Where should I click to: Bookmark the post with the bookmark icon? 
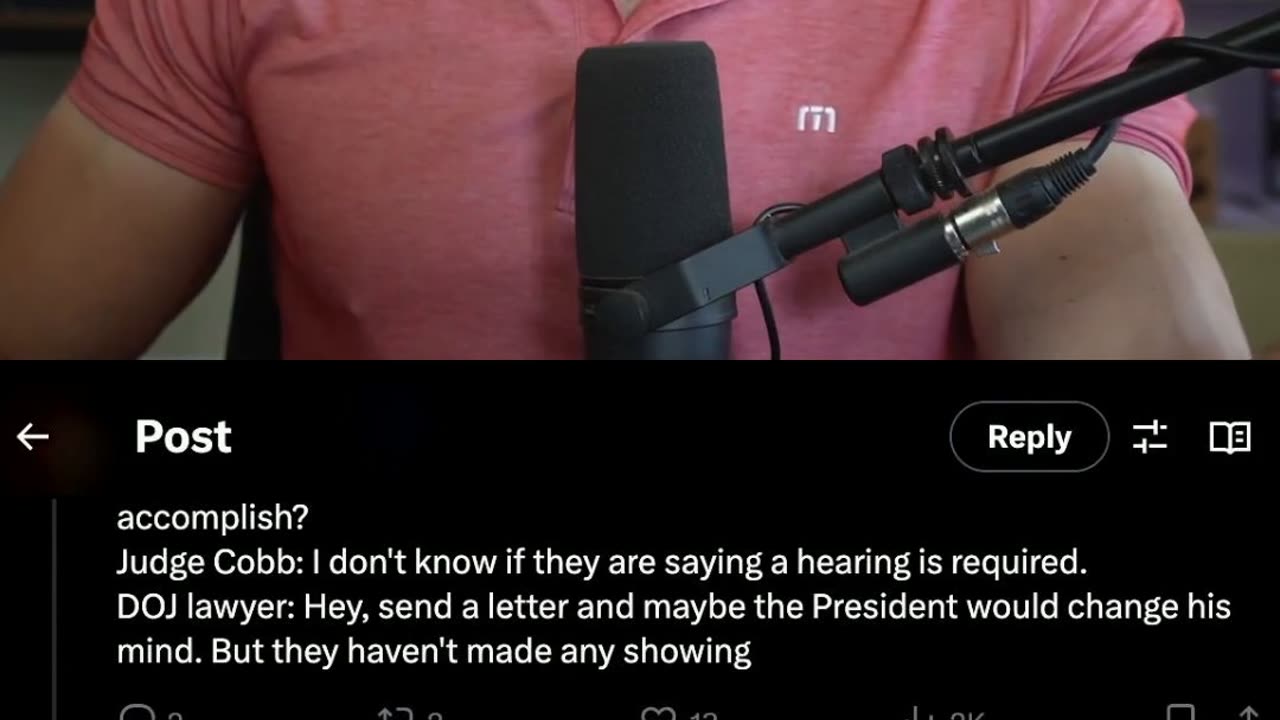[x=1181, y=714]
